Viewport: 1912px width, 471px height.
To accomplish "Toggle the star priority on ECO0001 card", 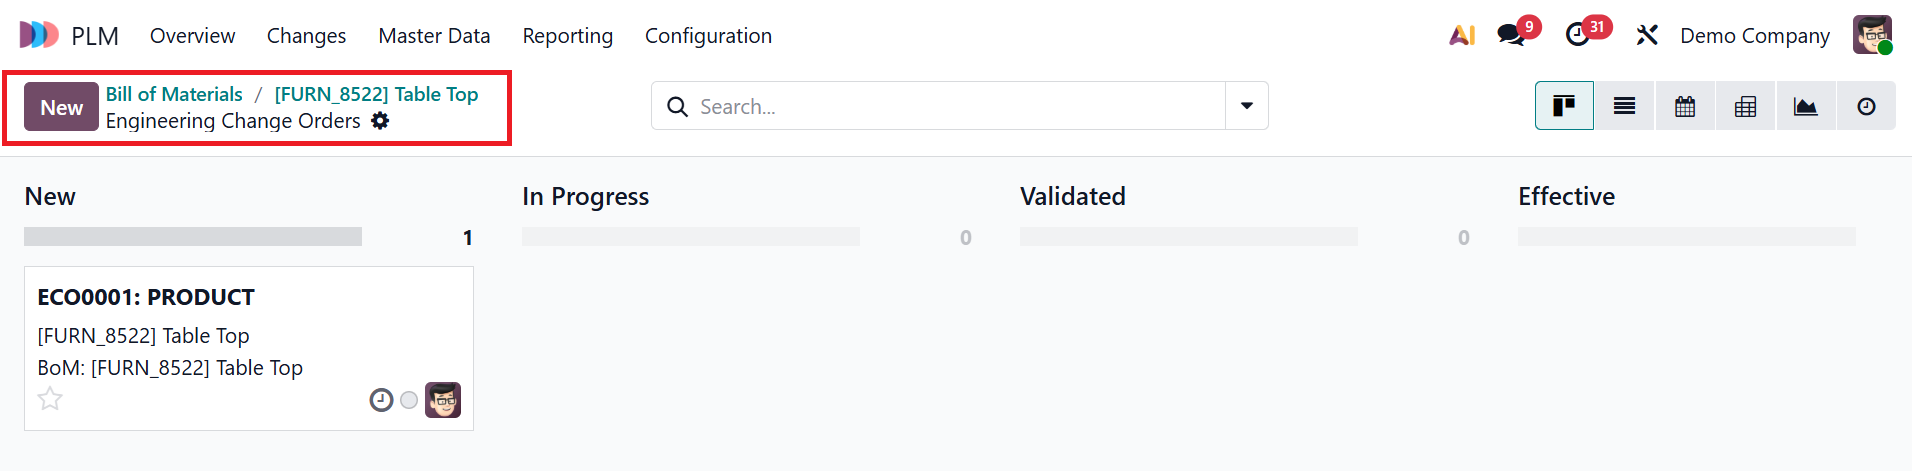I will [x=50, y=399].
